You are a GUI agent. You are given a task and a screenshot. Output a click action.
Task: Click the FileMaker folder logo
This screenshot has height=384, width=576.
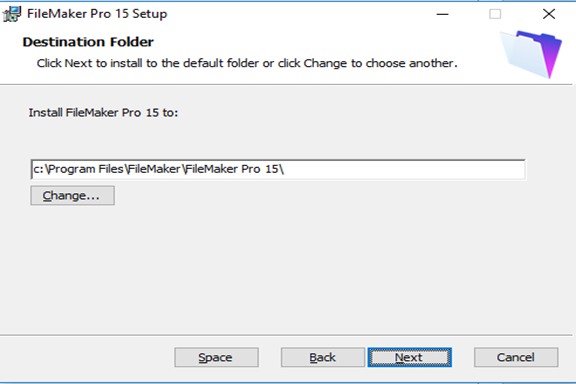point(531,54)
